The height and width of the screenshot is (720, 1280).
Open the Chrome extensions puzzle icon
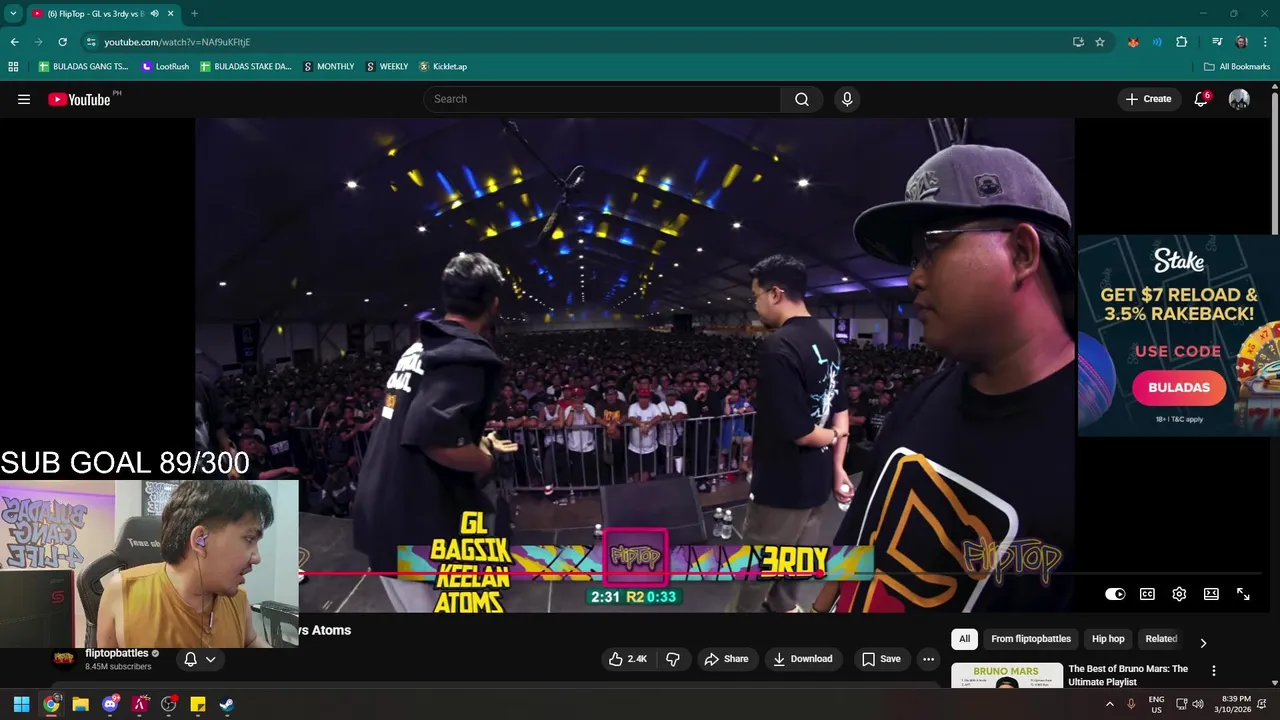pos(1182,42)
